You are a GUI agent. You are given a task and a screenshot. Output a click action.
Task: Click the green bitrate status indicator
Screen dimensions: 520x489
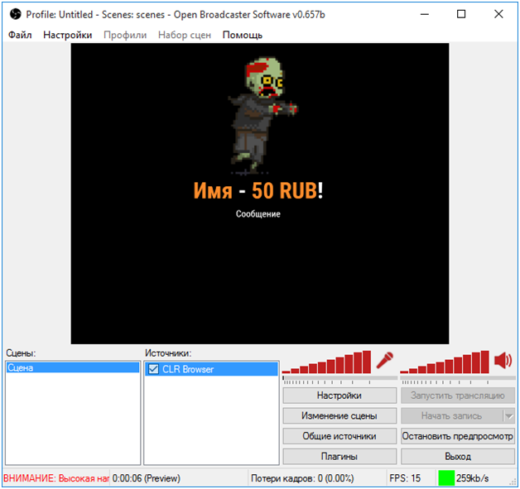tap(446, 478)
